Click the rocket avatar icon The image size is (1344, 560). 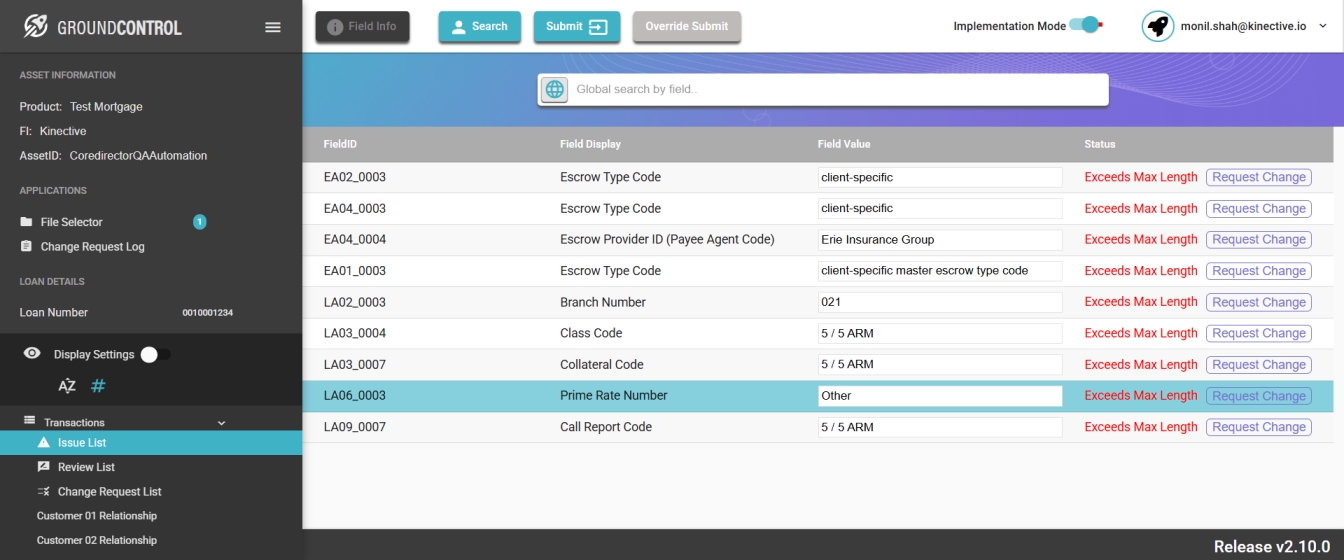[x=1158, y=26]
